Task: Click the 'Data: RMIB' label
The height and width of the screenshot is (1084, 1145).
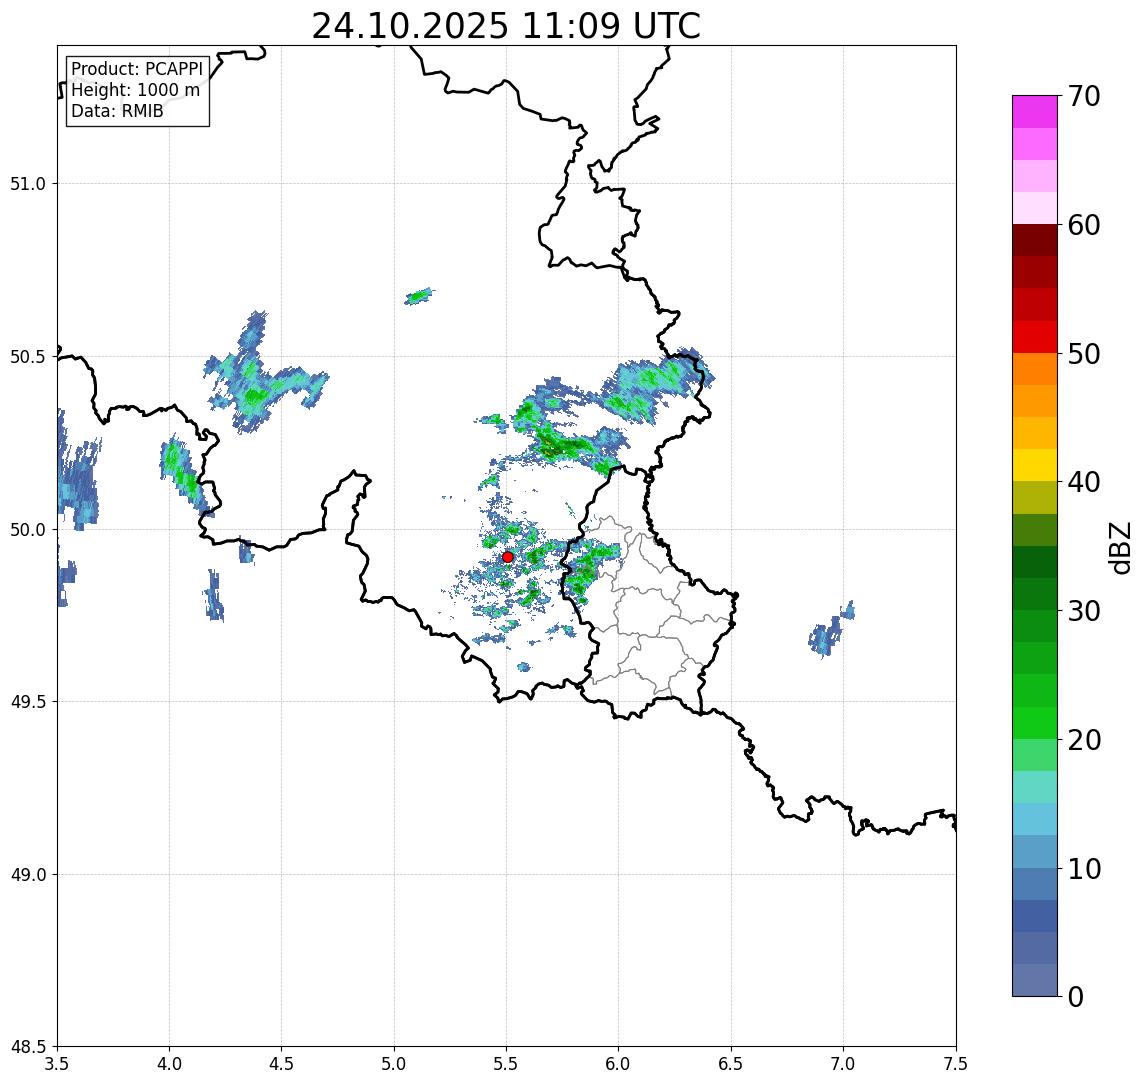Action: 117,111
